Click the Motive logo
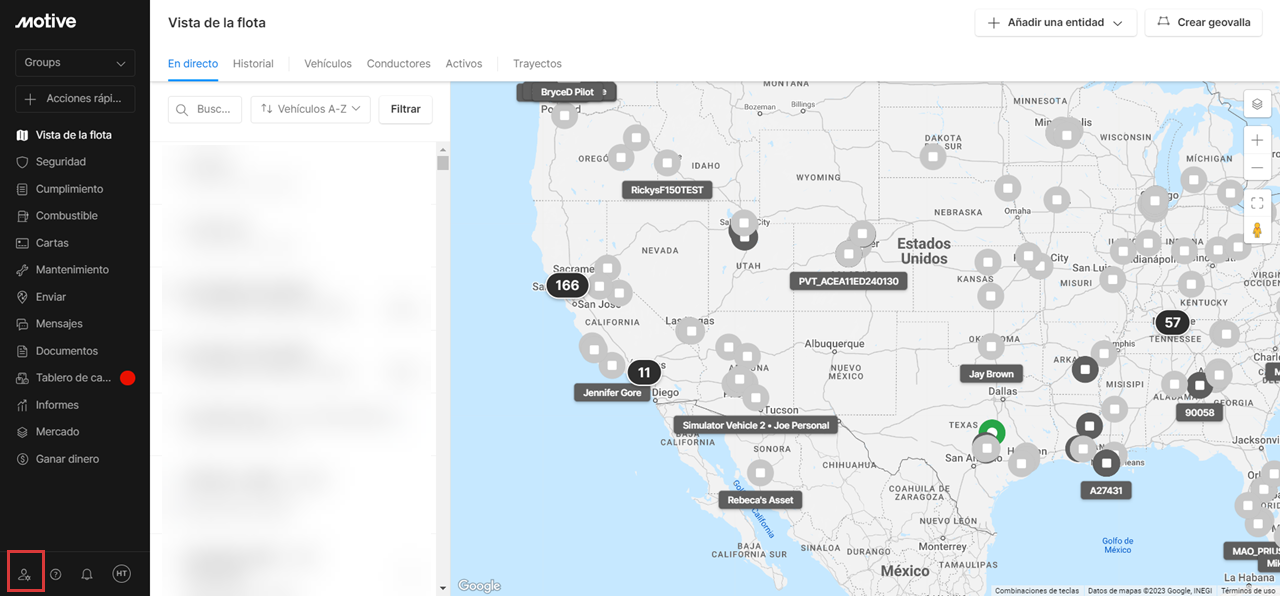 [46, 22]
